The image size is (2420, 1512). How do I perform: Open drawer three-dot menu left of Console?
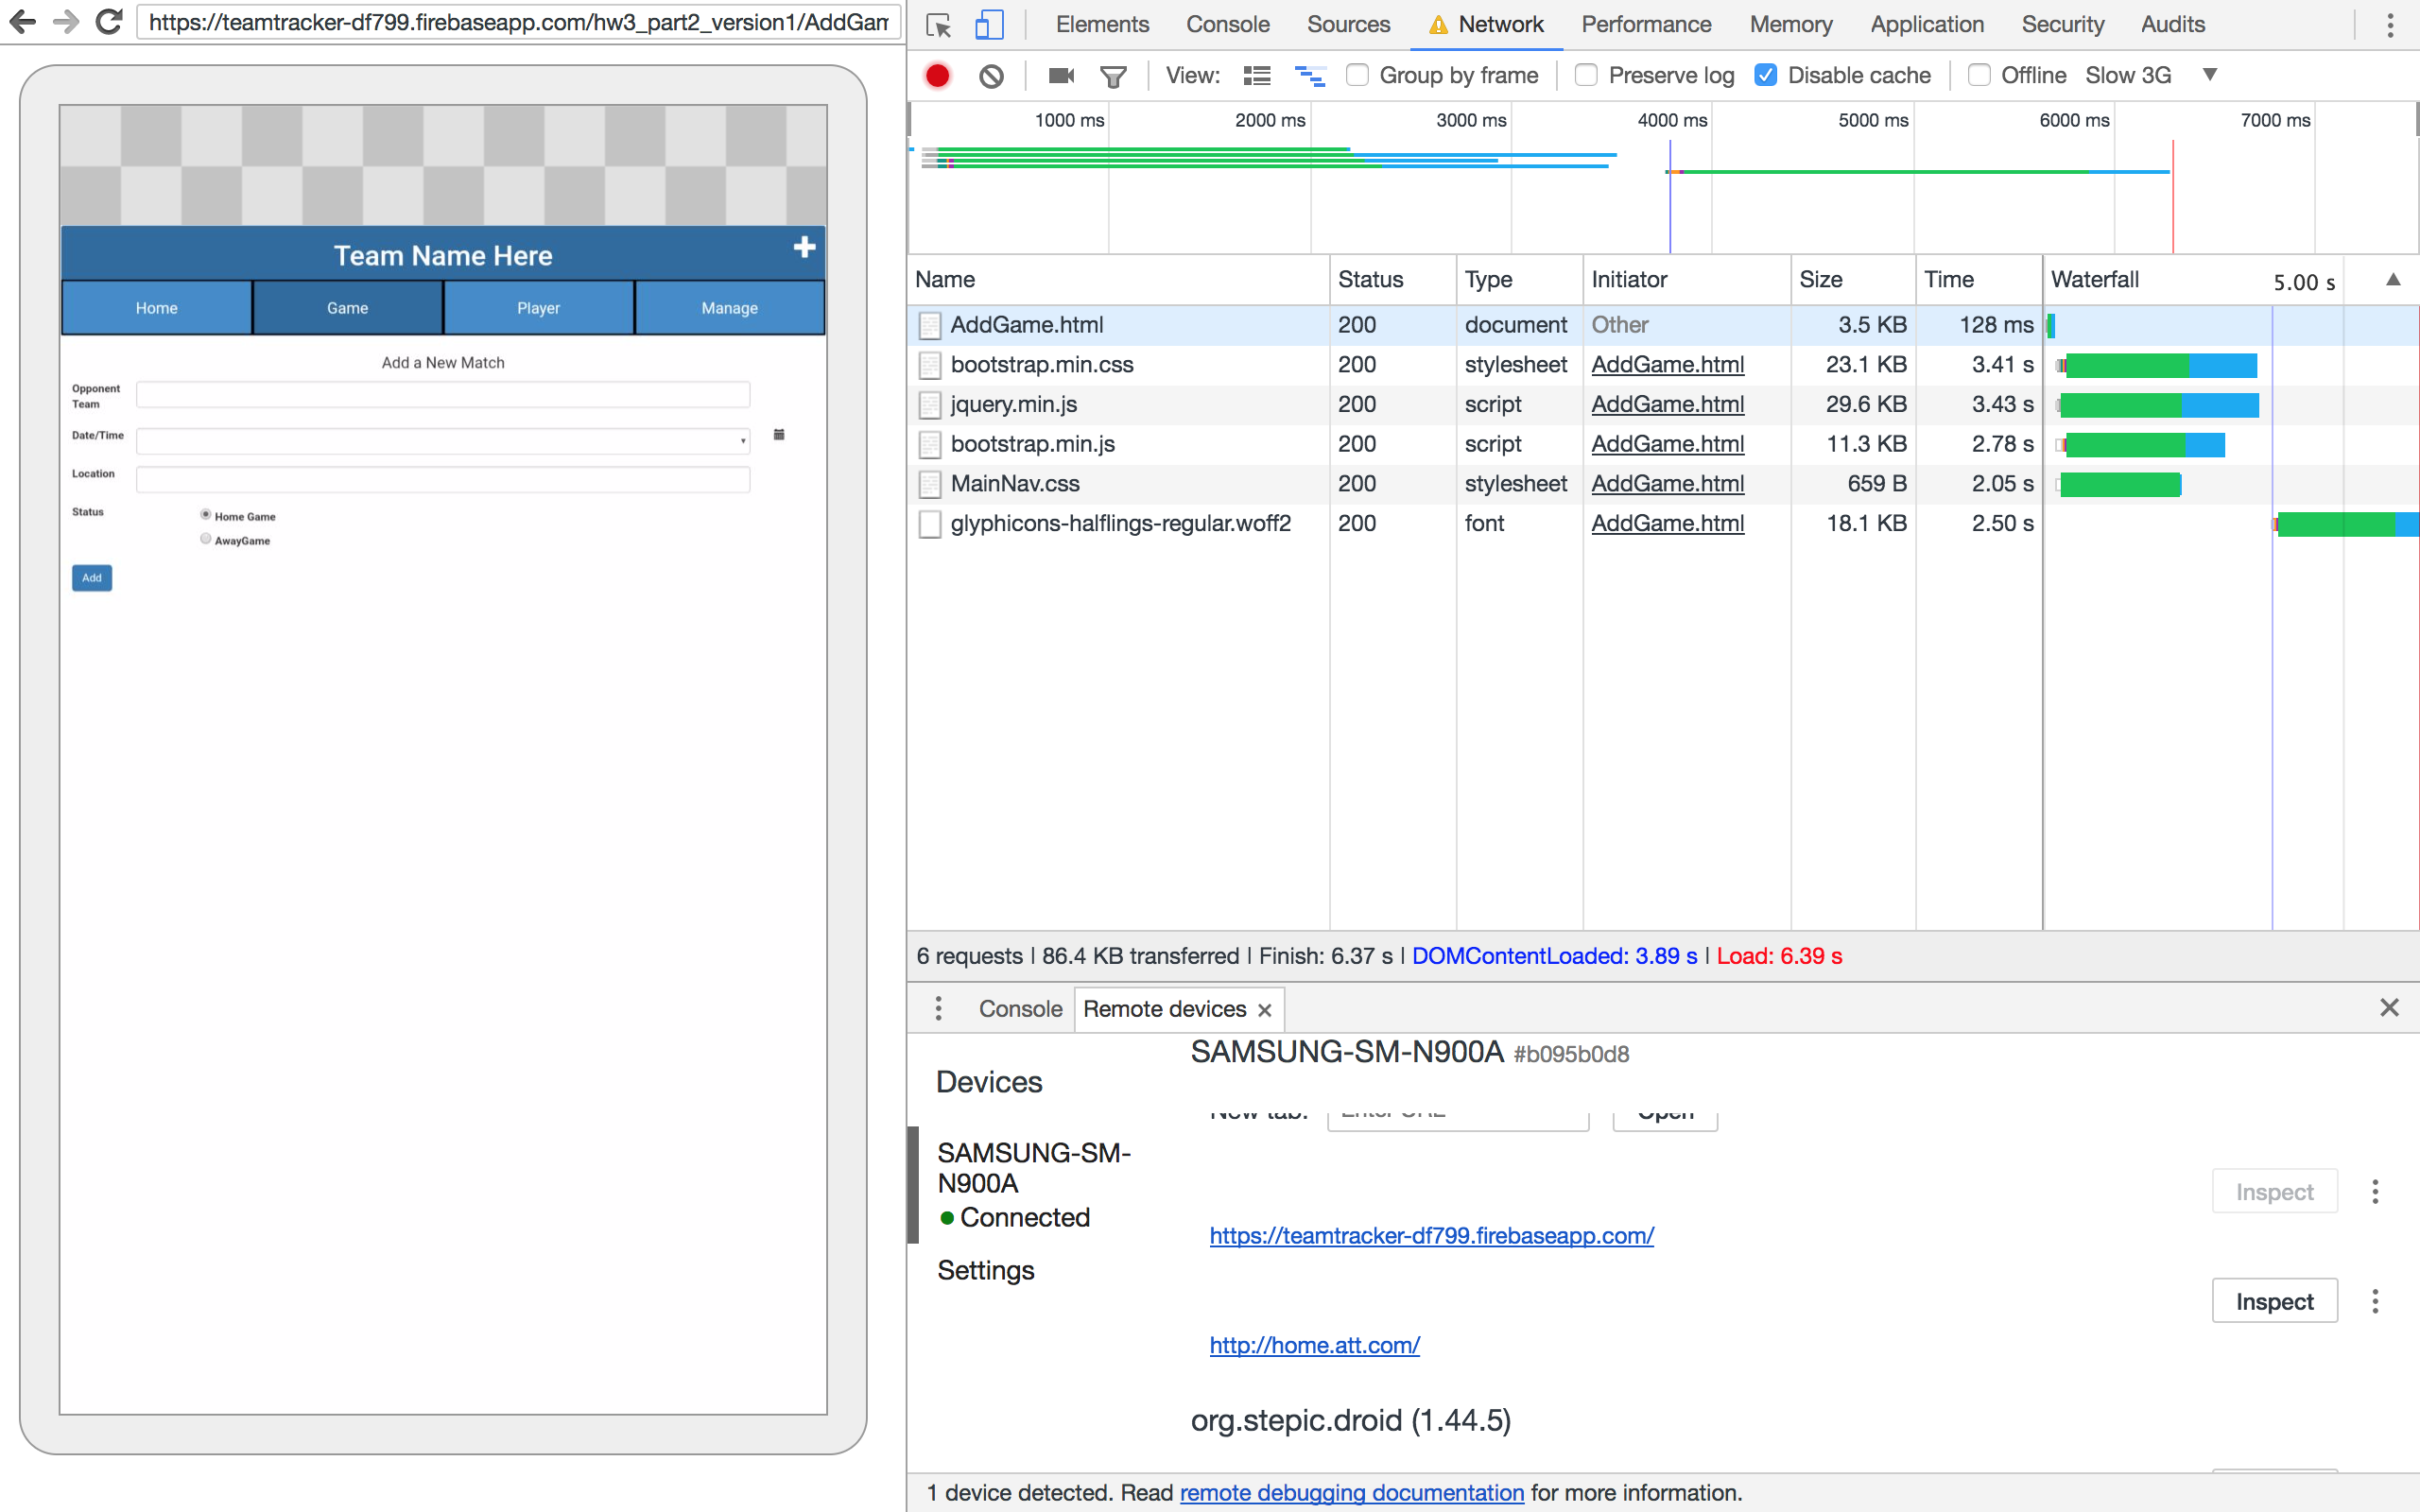938,1008
